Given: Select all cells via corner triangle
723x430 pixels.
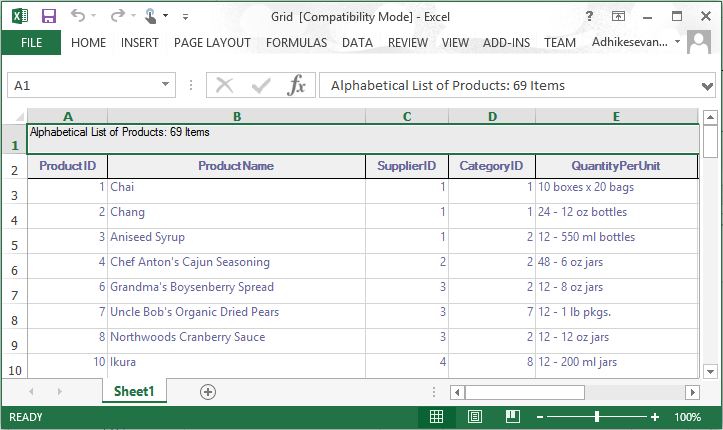Looking at the screenshot, I should tap(19, 116).
